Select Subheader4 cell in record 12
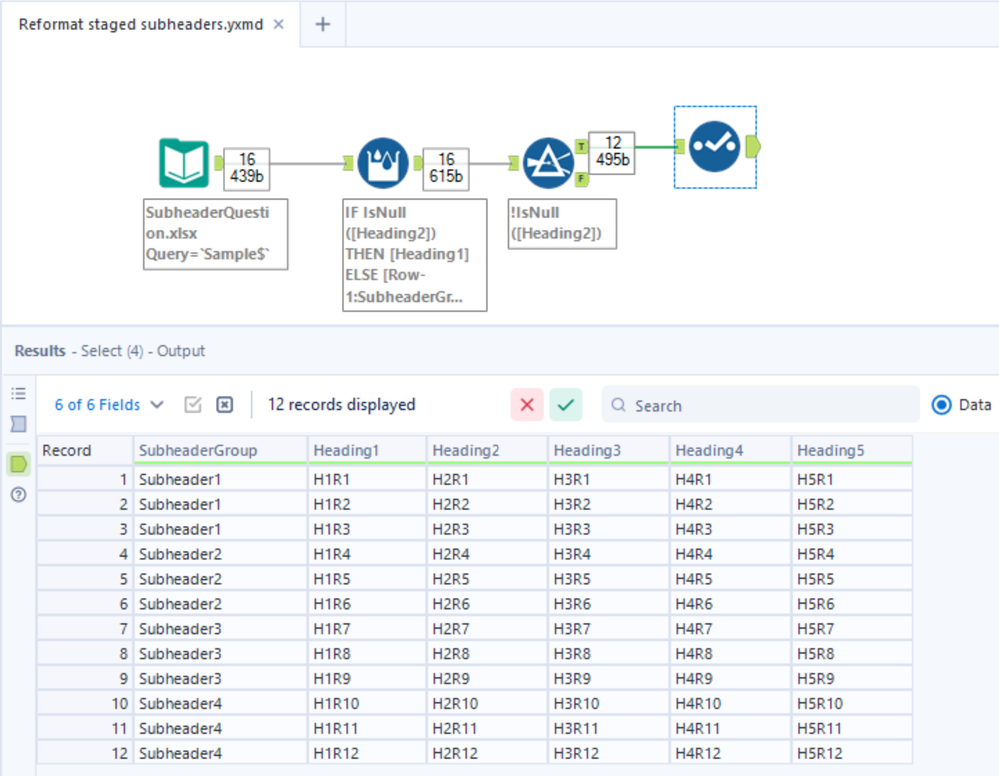 (x=220, y=752)
